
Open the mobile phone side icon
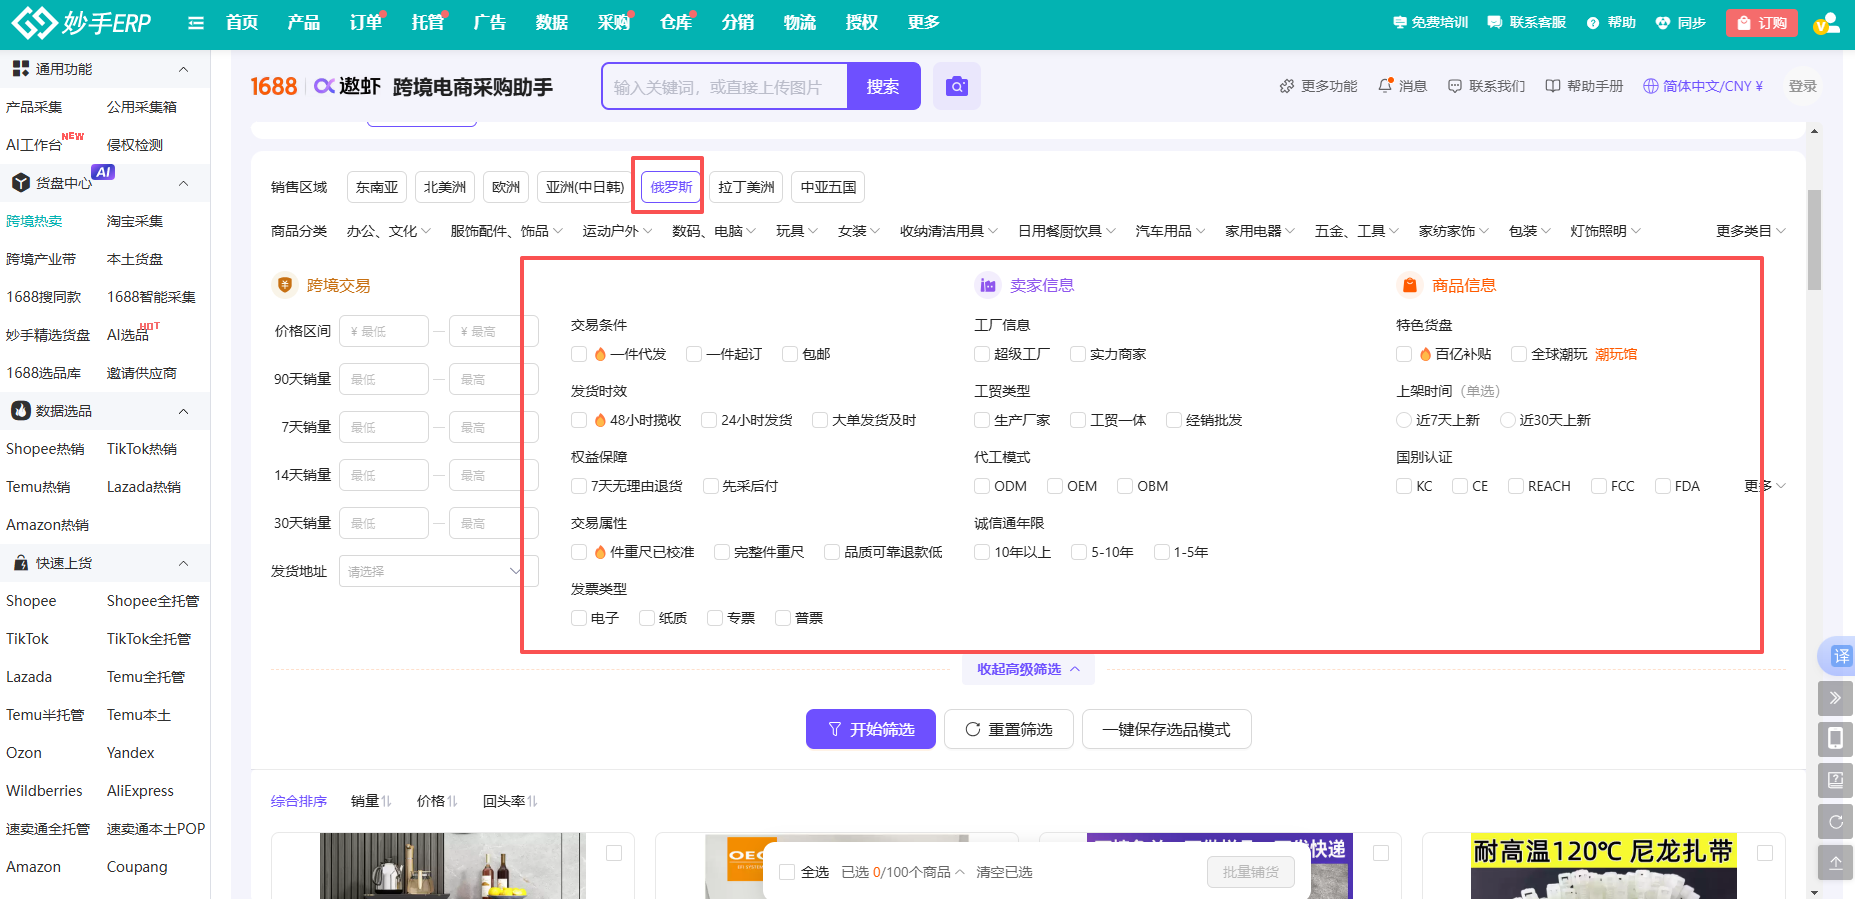[1835, 739]
